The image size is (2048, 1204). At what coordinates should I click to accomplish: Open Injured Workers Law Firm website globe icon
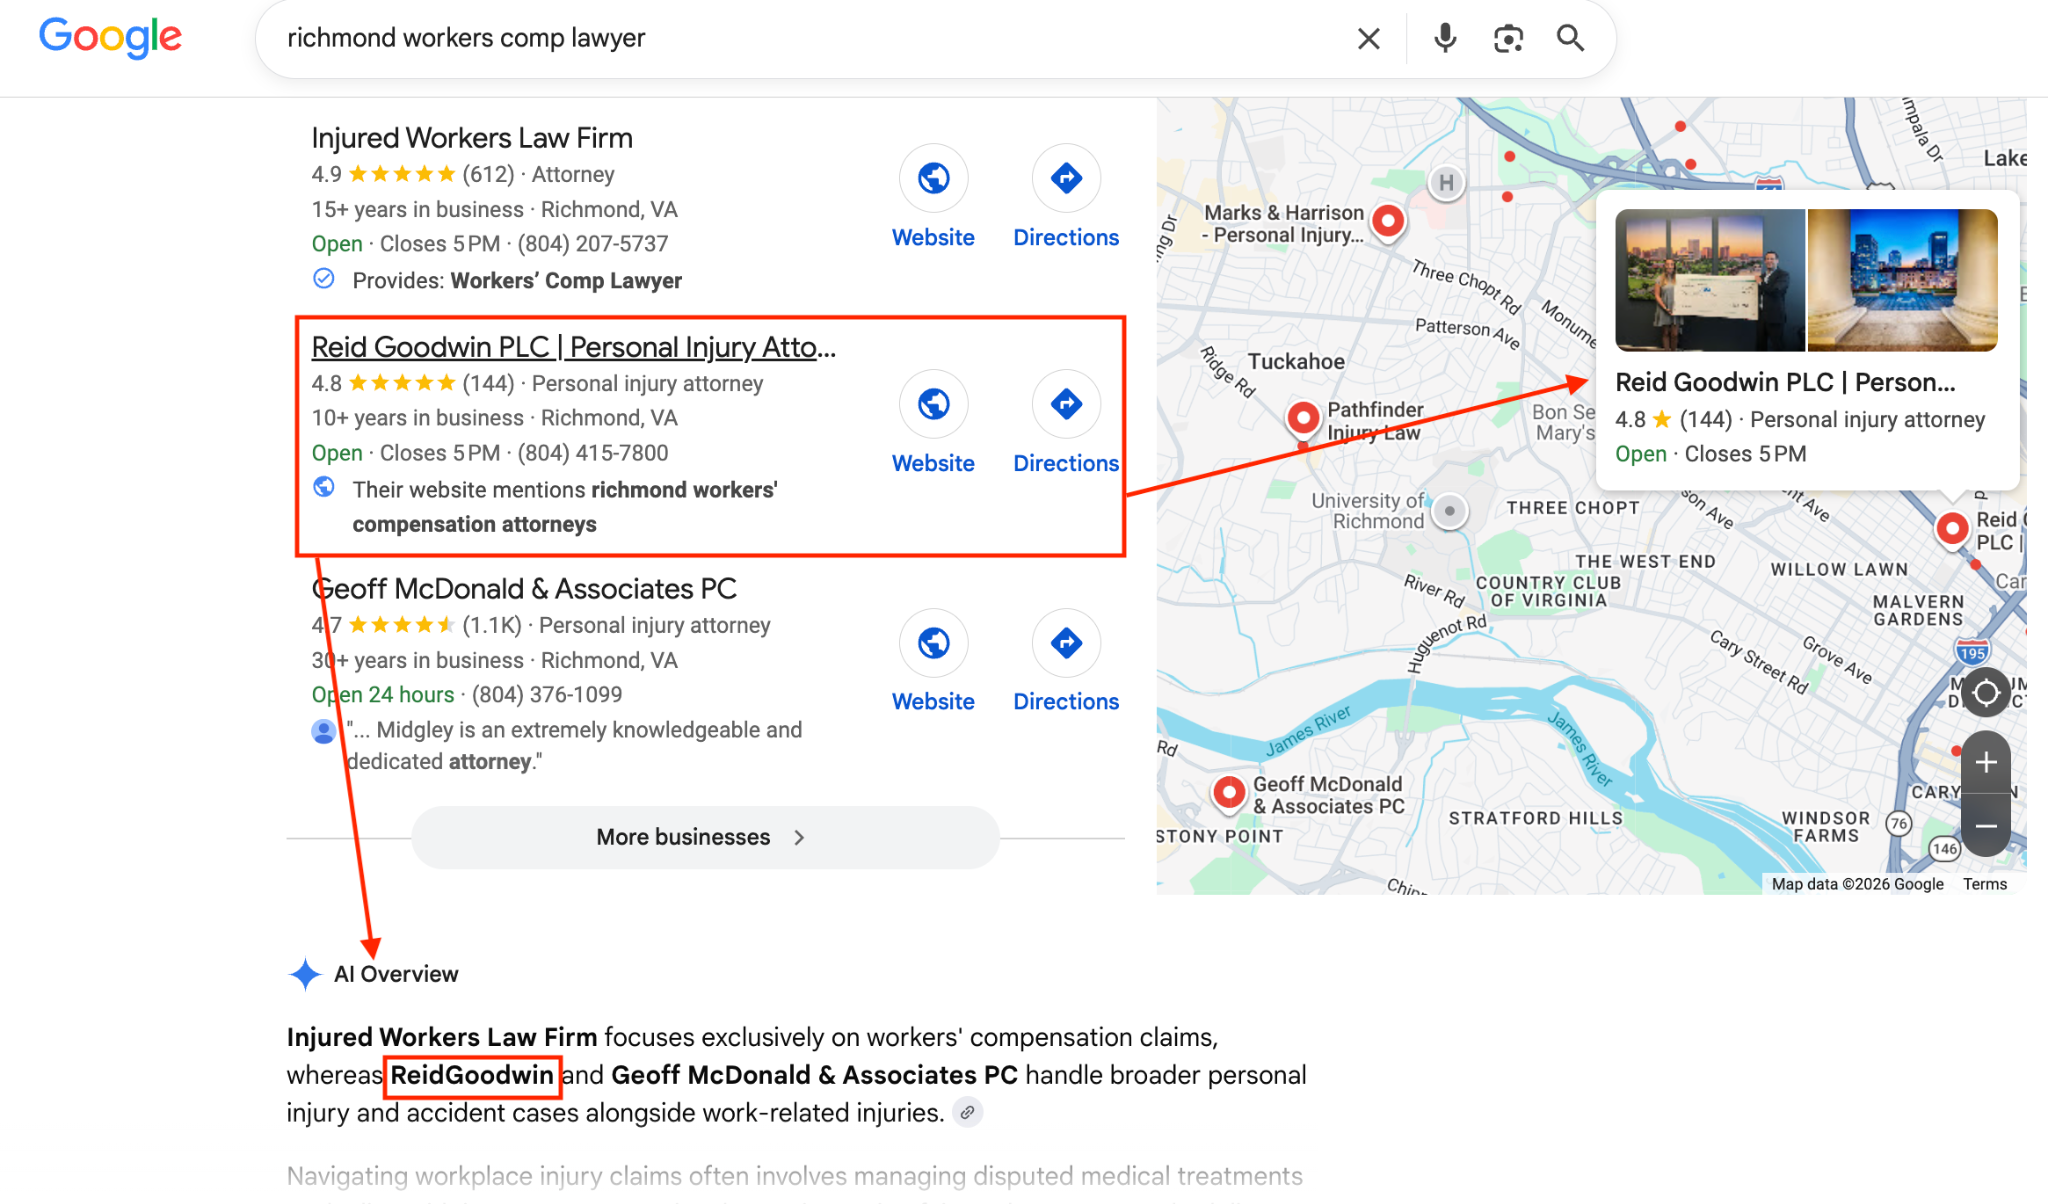(x=933, y=178)
